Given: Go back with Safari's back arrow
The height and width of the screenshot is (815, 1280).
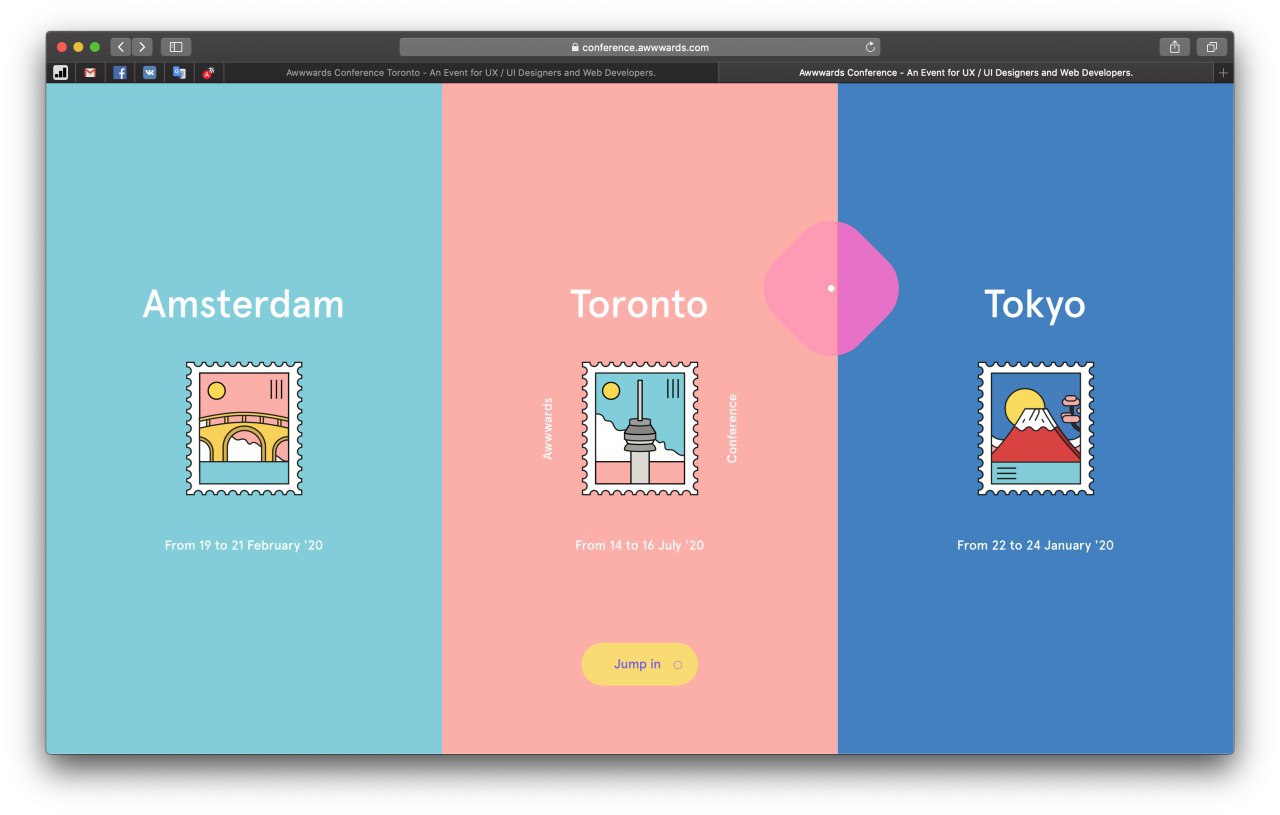Looking at the screenshot, I should pos(121,47).
